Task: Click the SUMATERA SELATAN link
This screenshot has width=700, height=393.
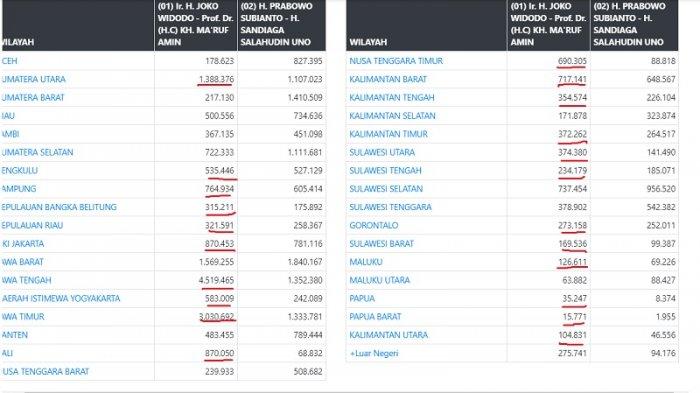Action: point(37,152)
